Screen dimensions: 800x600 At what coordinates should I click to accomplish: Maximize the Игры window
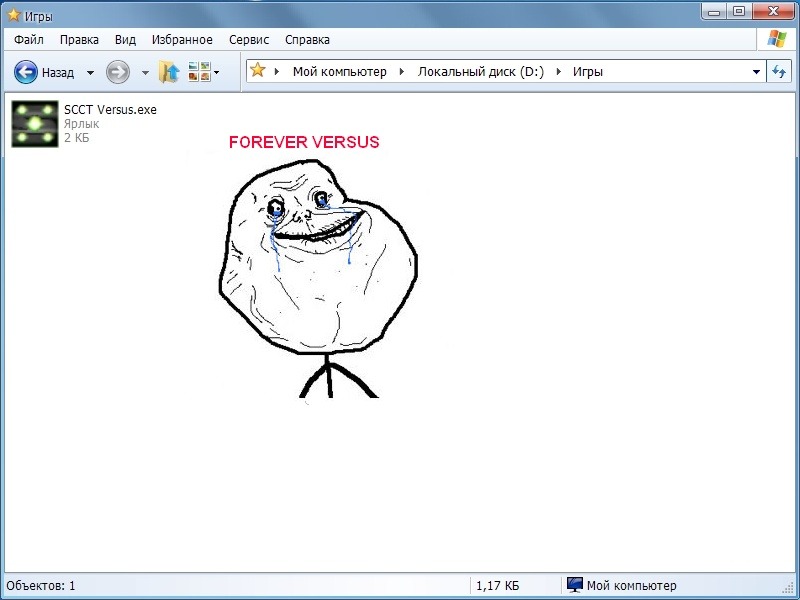[739, 11]
